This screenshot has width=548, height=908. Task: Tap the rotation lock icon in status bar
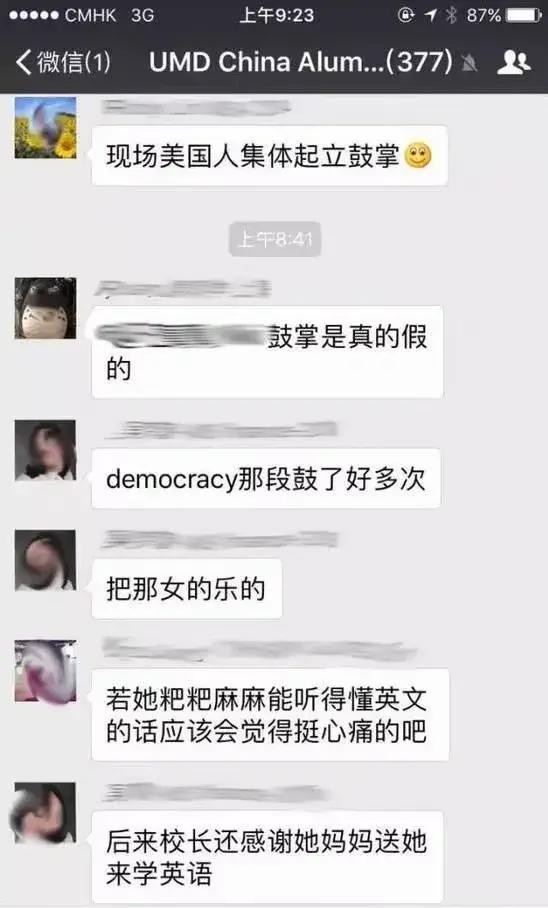406,15
